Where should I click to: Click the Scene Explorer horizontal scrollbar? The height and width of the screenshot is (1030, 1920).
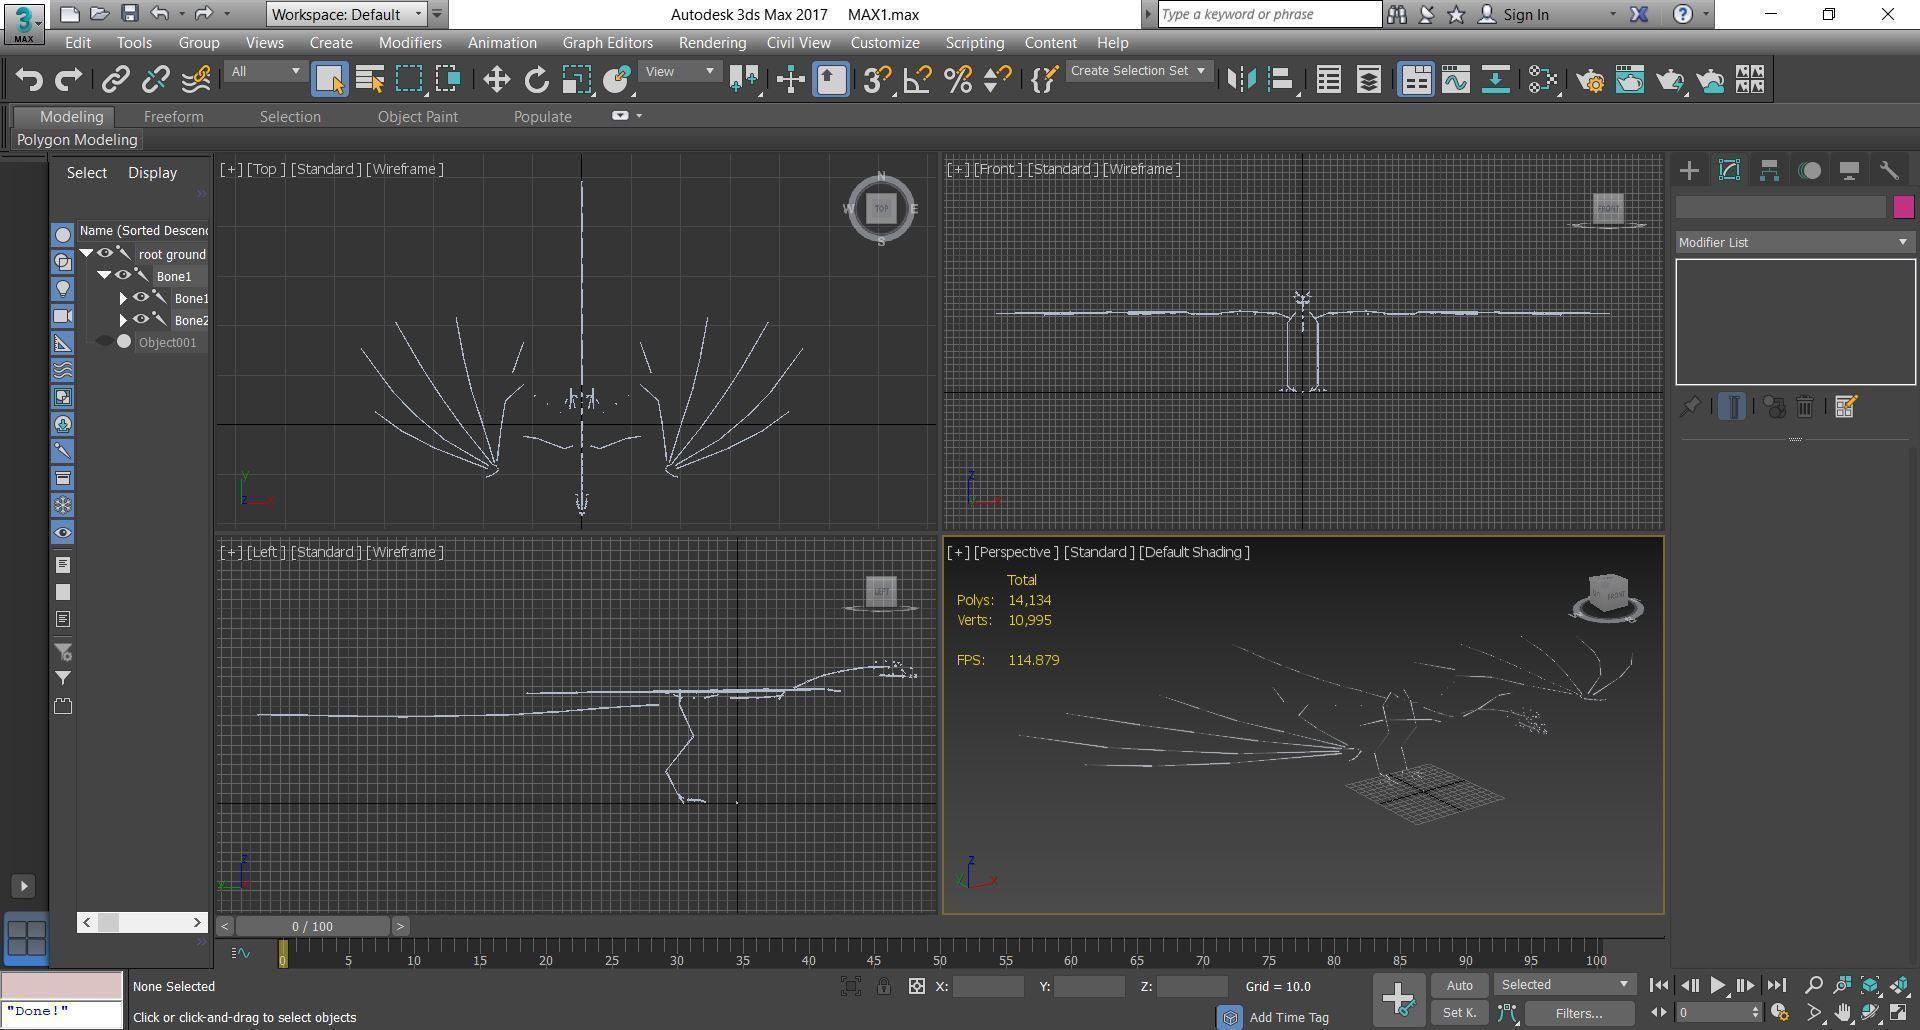click(142, 922)
